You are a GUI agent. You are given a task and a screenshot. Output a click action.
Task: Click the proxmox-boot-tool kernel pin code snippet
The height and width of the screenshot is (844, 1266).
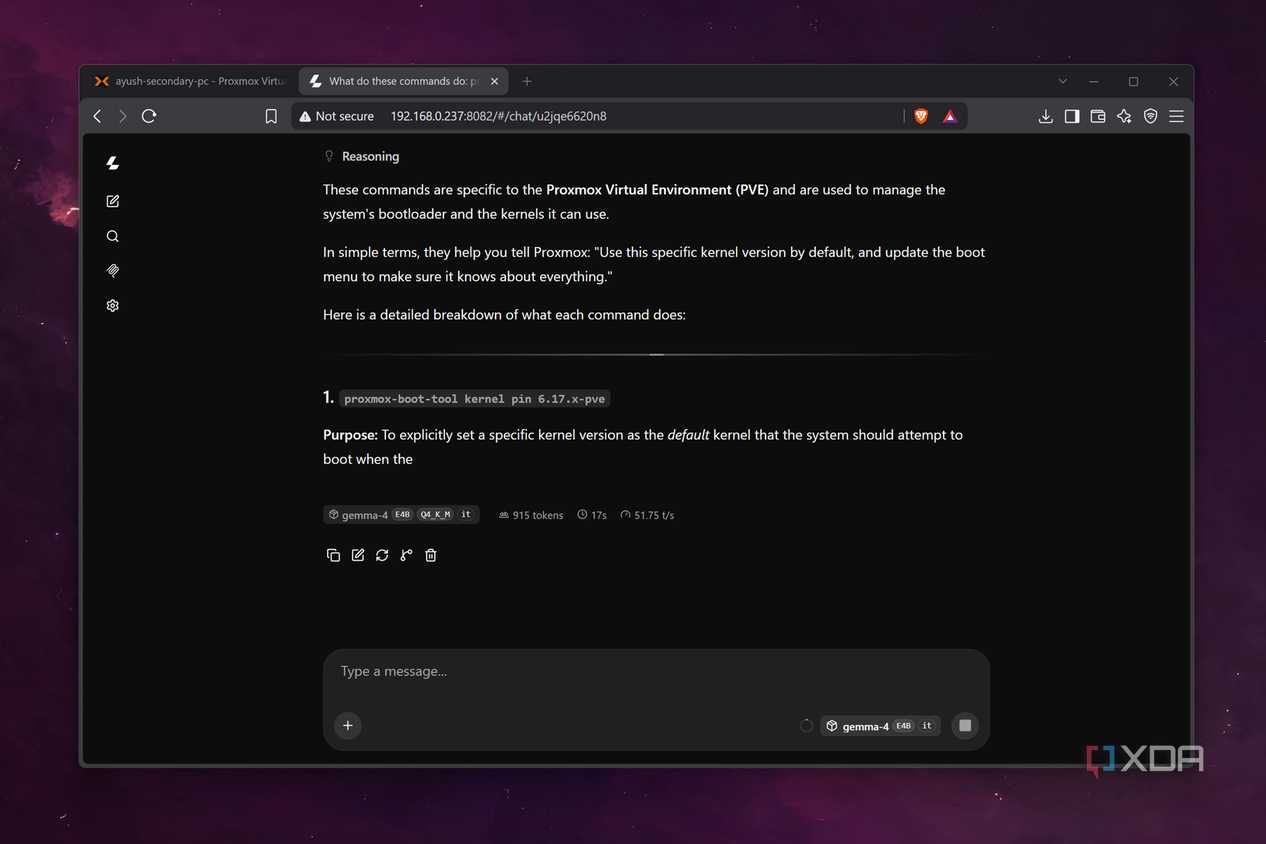pyautogui.click(x=474, y=398)
